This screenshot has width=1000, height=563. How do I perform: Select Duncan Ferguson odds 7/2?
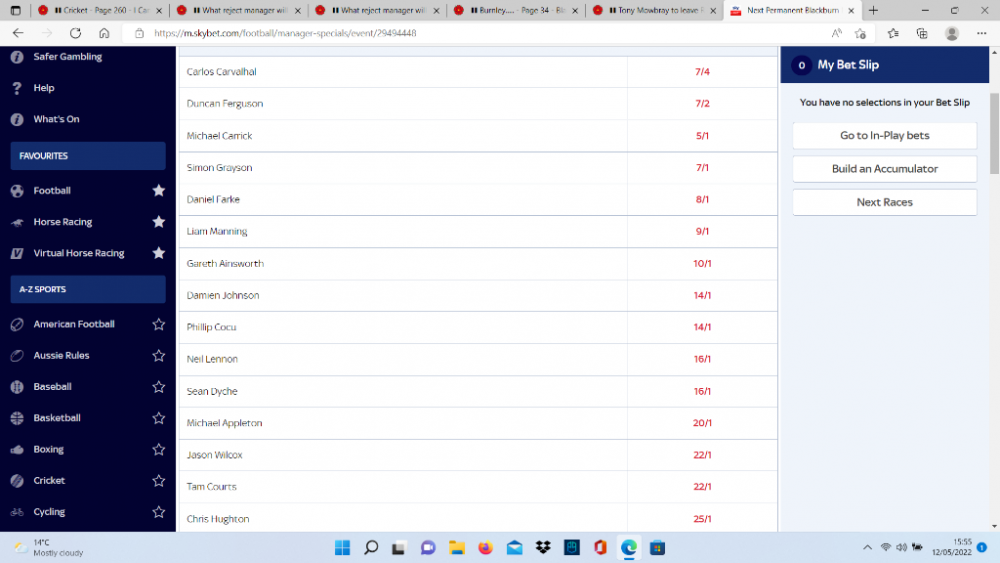(702, 104)
